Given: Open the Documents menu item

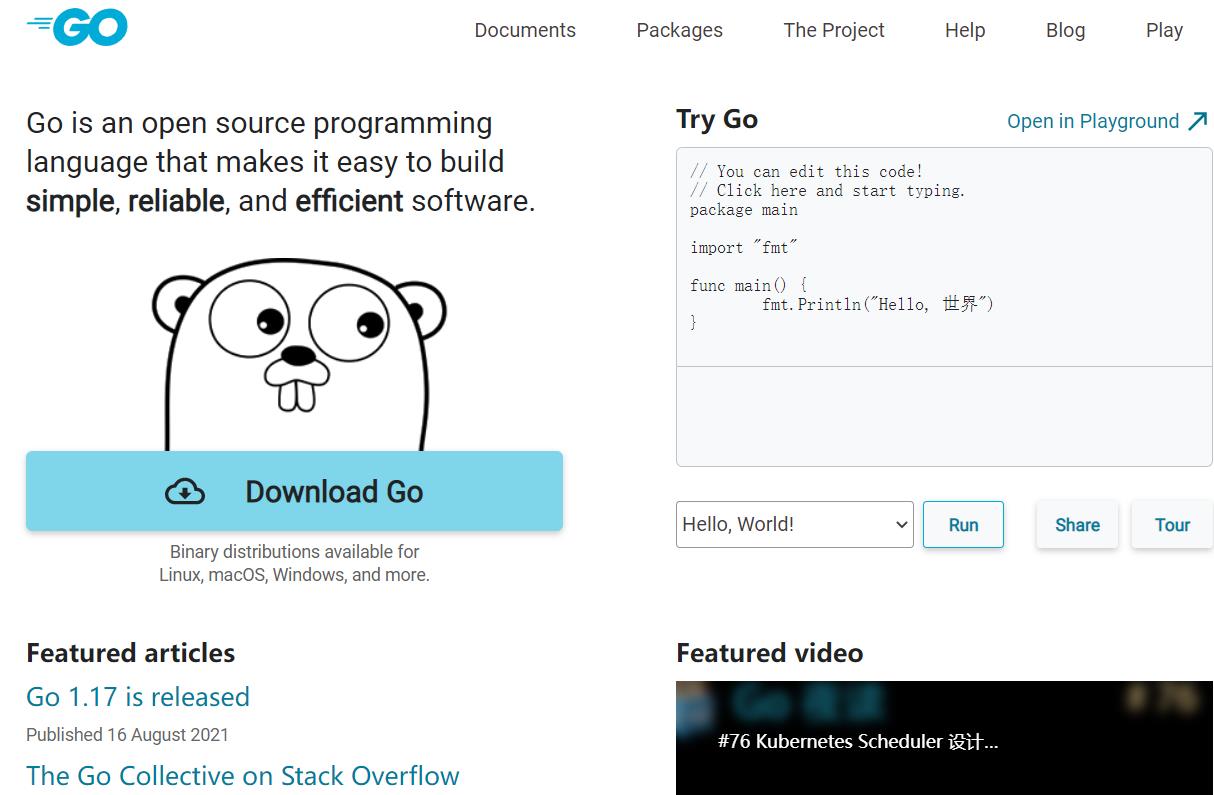Looking at the screenshot, I should (525, 30).
